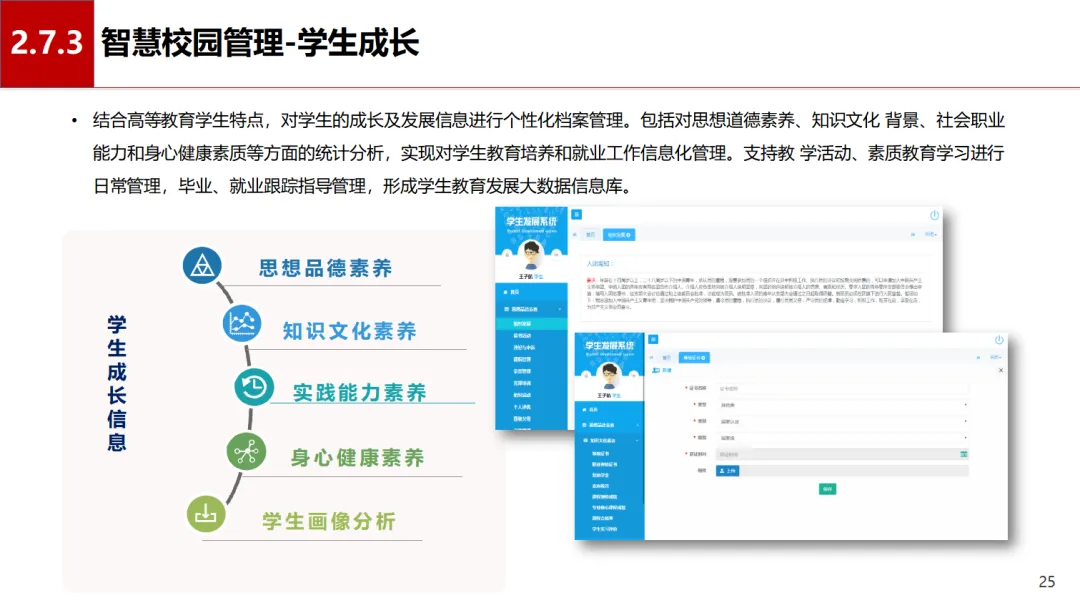Click the right tab-scroll arrow in the back window

[x=913, y=235]
